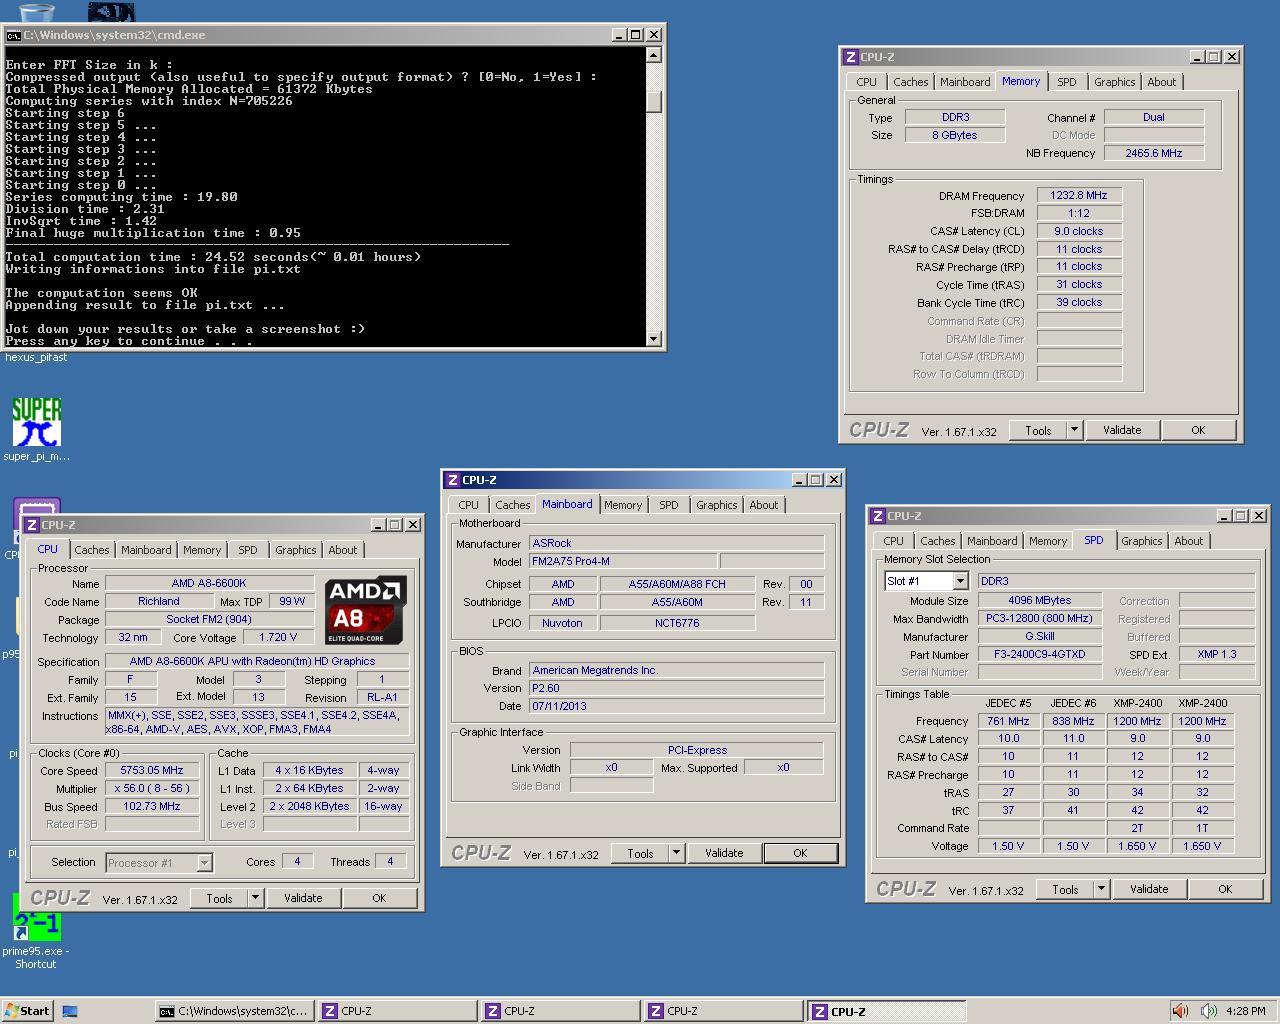Click the CPU-Z Mainboard window title icon
The height and width of the screenshot is (1024, 1280).
(453, 480)
